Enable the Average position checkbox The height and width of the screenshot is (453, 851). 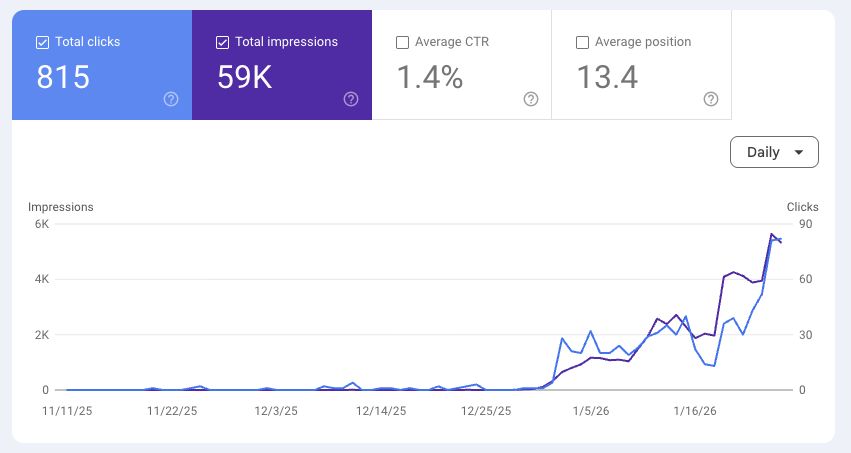[582, 42]
